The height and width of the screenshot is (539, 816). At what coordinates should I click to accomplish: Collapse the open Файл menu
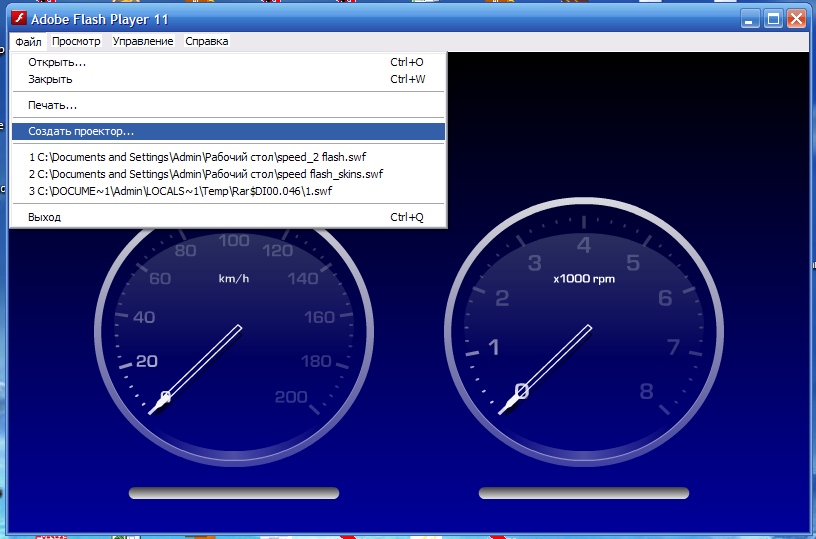click(28, 41)
